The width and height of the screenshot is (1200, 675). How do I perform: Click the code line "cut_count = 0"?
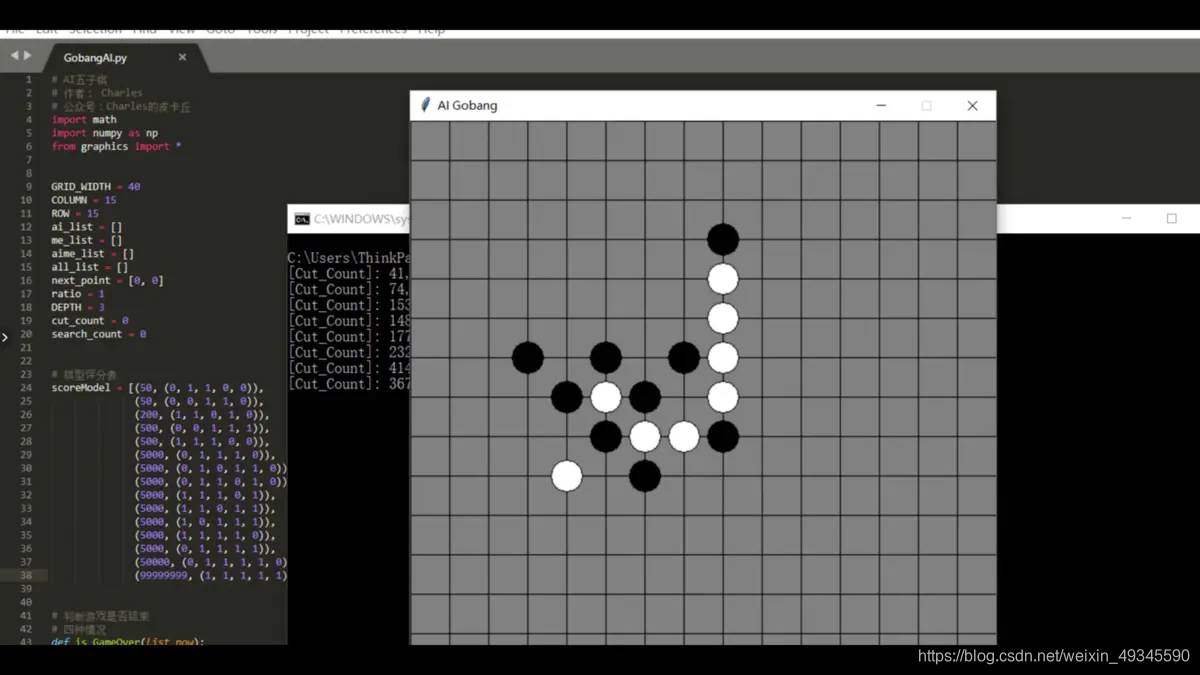click(90, 321)
